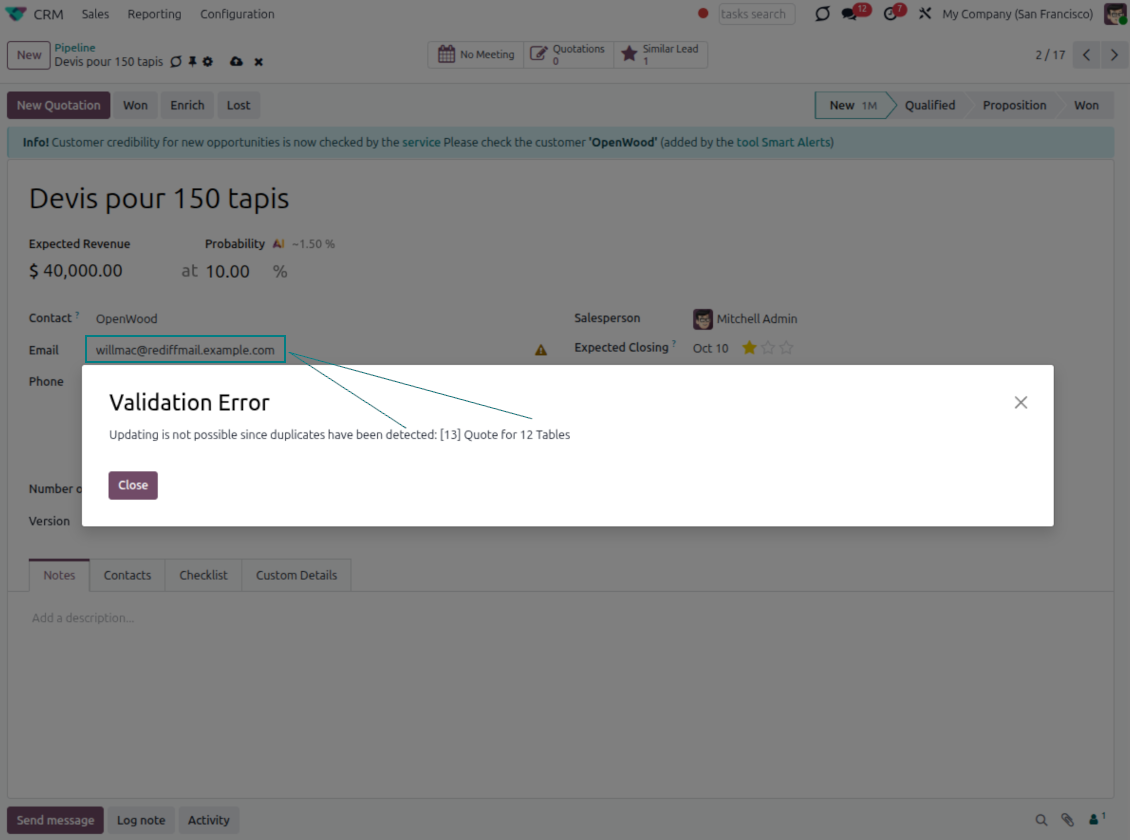
Task: Open the Configuration menu
Action: (x=237, y=14)
